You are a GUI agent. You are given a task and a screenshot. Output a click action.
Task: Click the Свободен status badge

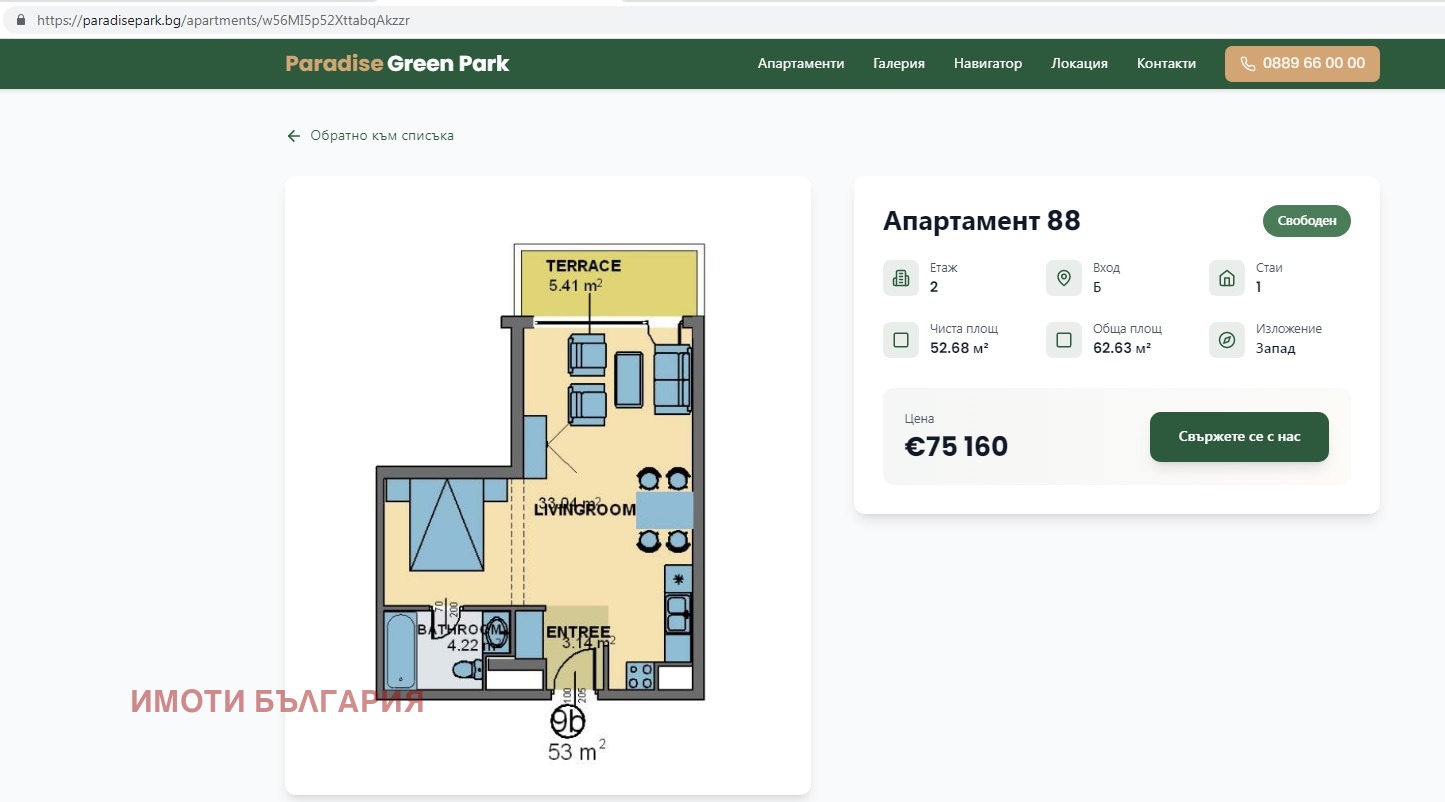pos(1306,221)
